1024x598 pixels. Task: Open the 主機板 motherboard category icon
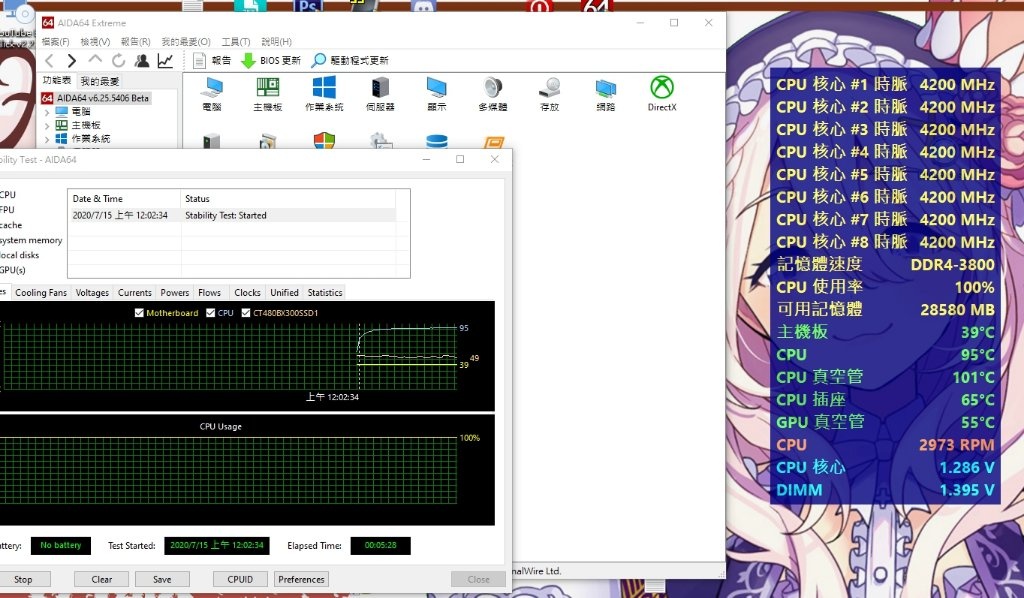tap(268, 94)
